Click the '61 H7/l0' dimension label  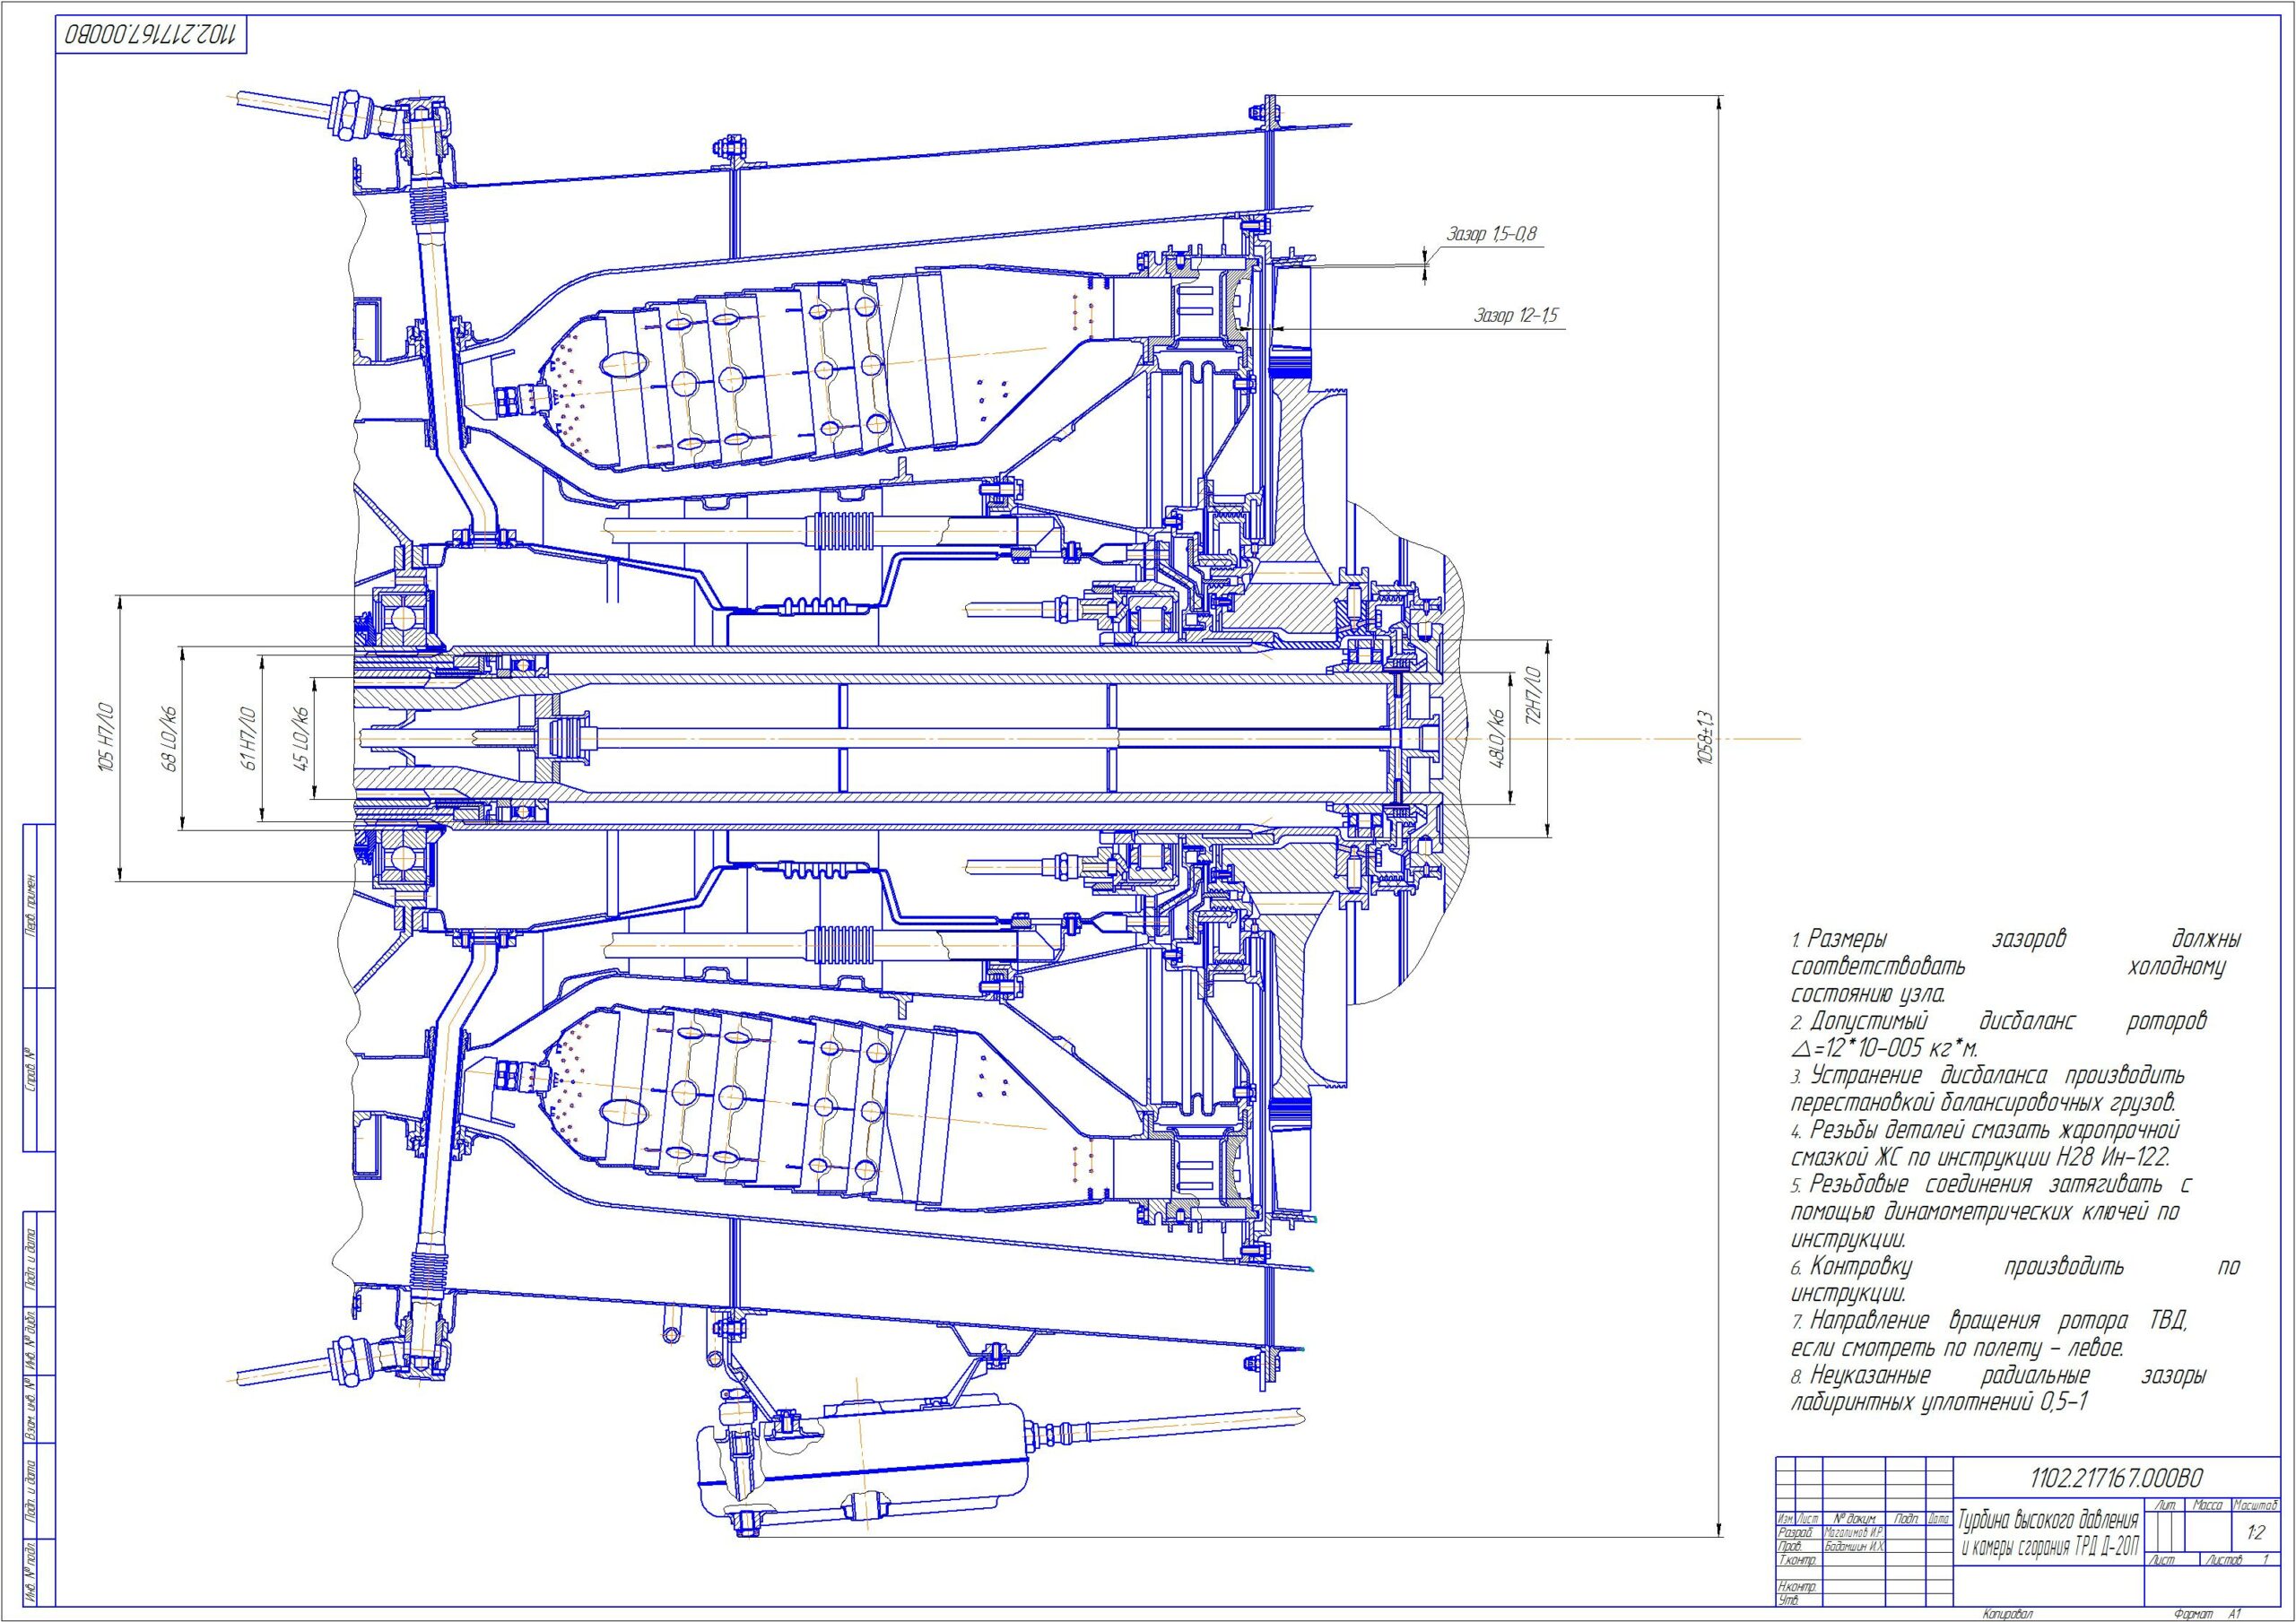point(250,738)
